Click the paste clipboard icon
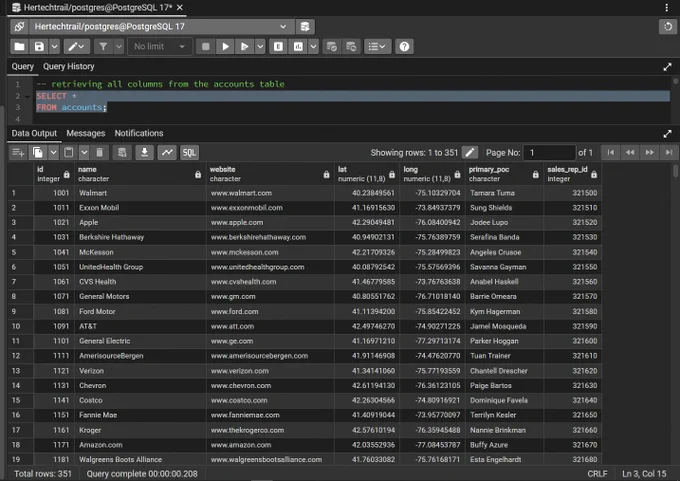Image resolution: width=680 pixels, height=481 pixels. coord(69,152)
